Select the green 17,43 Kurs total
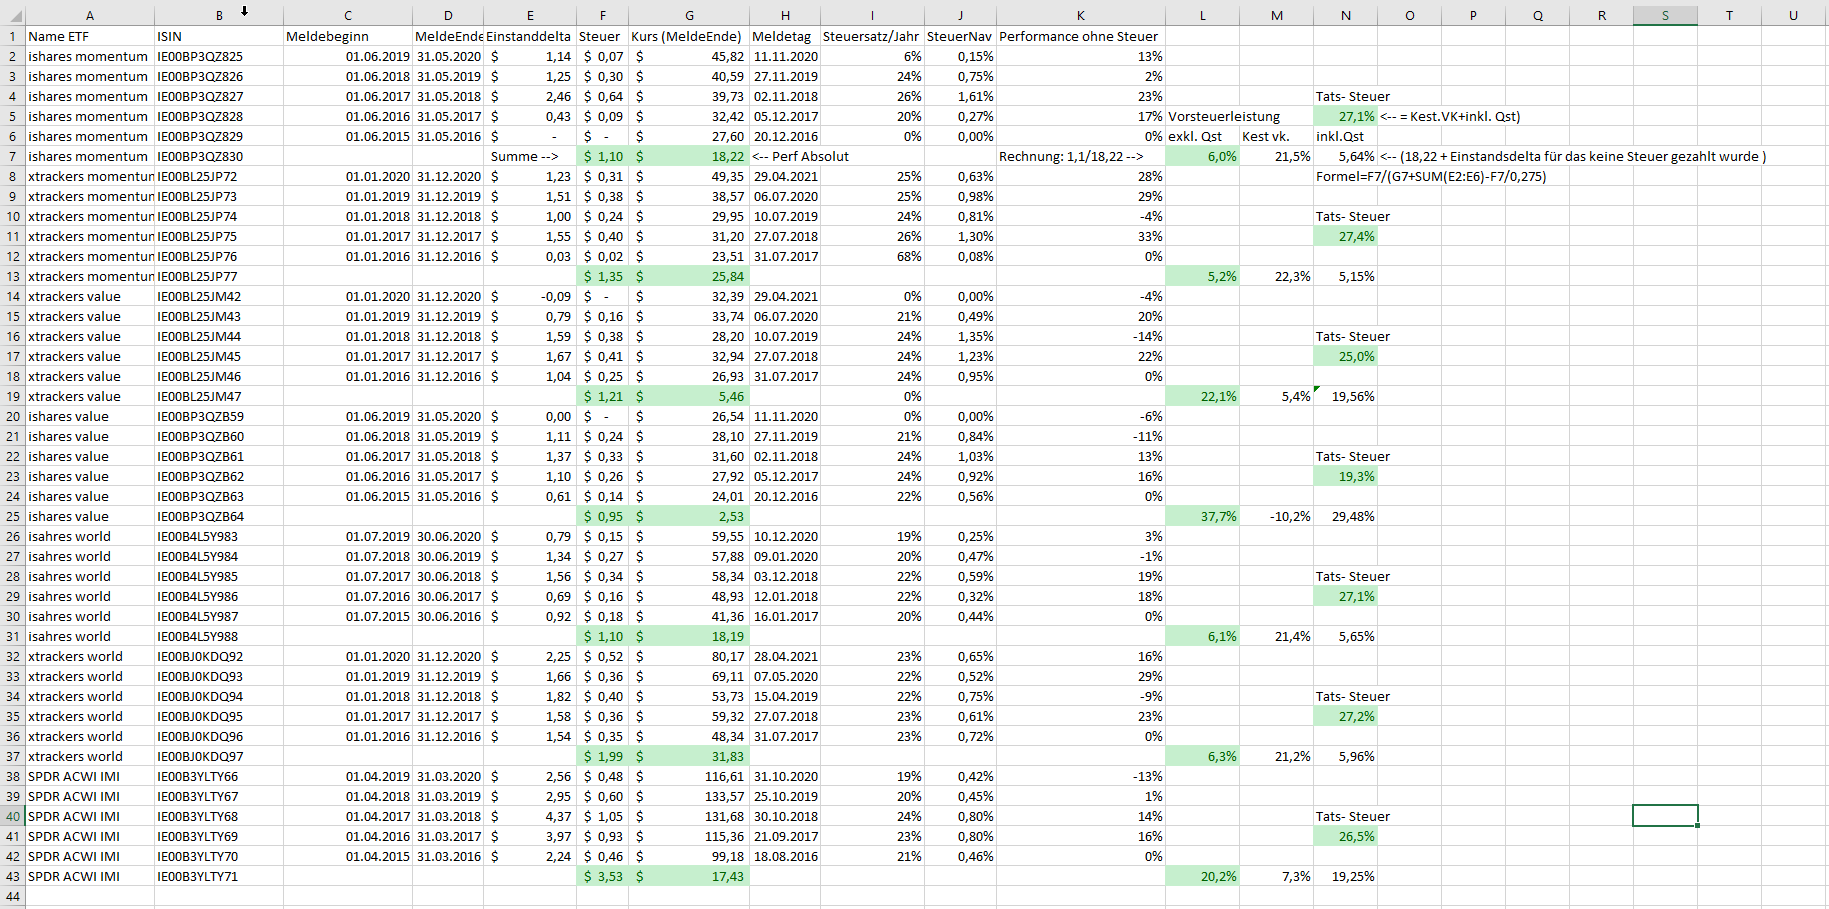This screenshot has height=909, width=1829. click(689, 876)
